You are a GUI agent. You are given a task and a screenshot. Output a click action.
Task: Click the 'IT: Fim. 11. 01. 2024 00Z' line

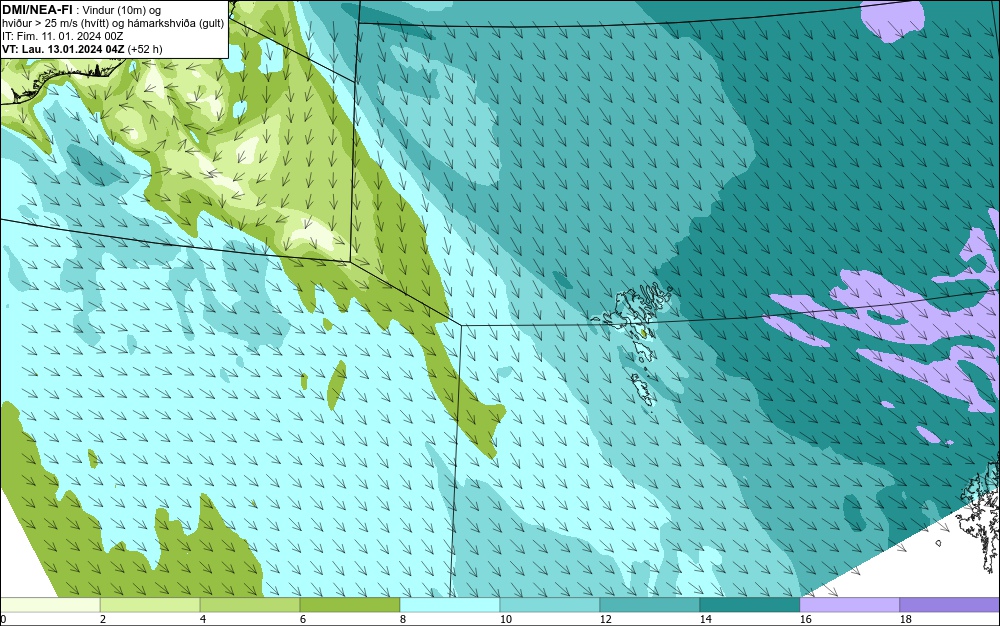(62, 36)
